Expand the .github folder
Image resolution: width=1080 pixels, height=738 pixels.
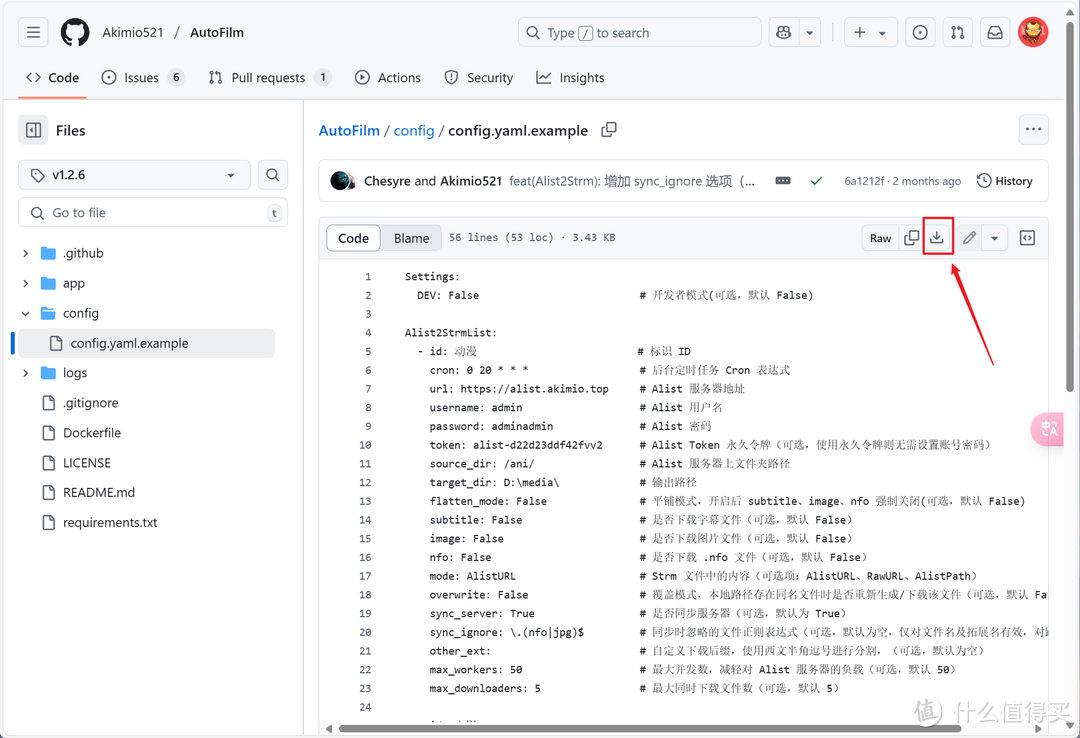pos(26,254)
